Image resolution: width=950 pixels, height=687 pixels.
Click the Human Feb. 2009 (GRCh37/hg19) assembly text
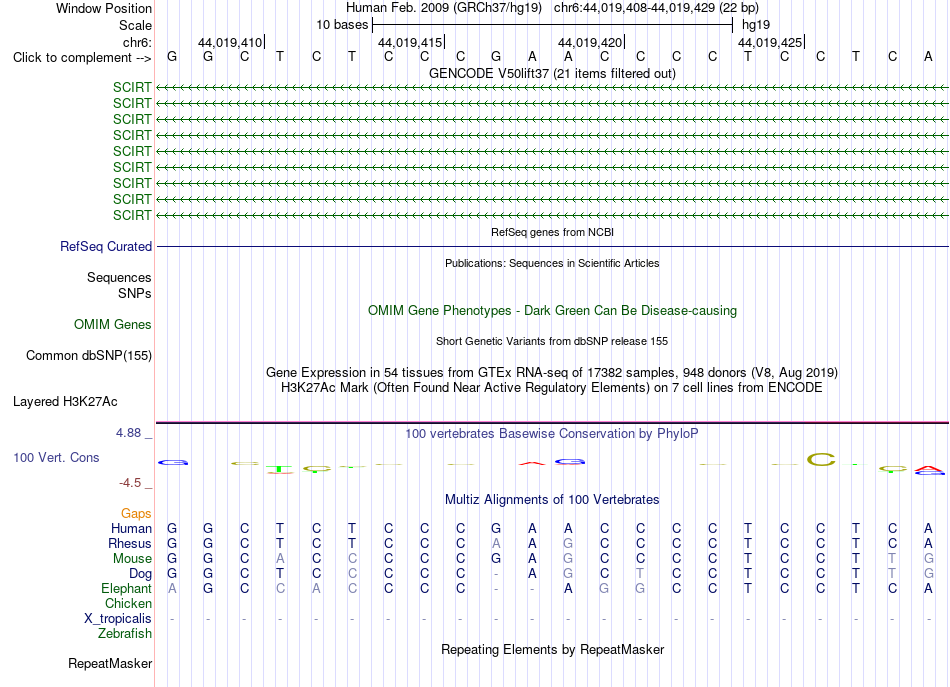pyautogui.click(x=445, y=8)
